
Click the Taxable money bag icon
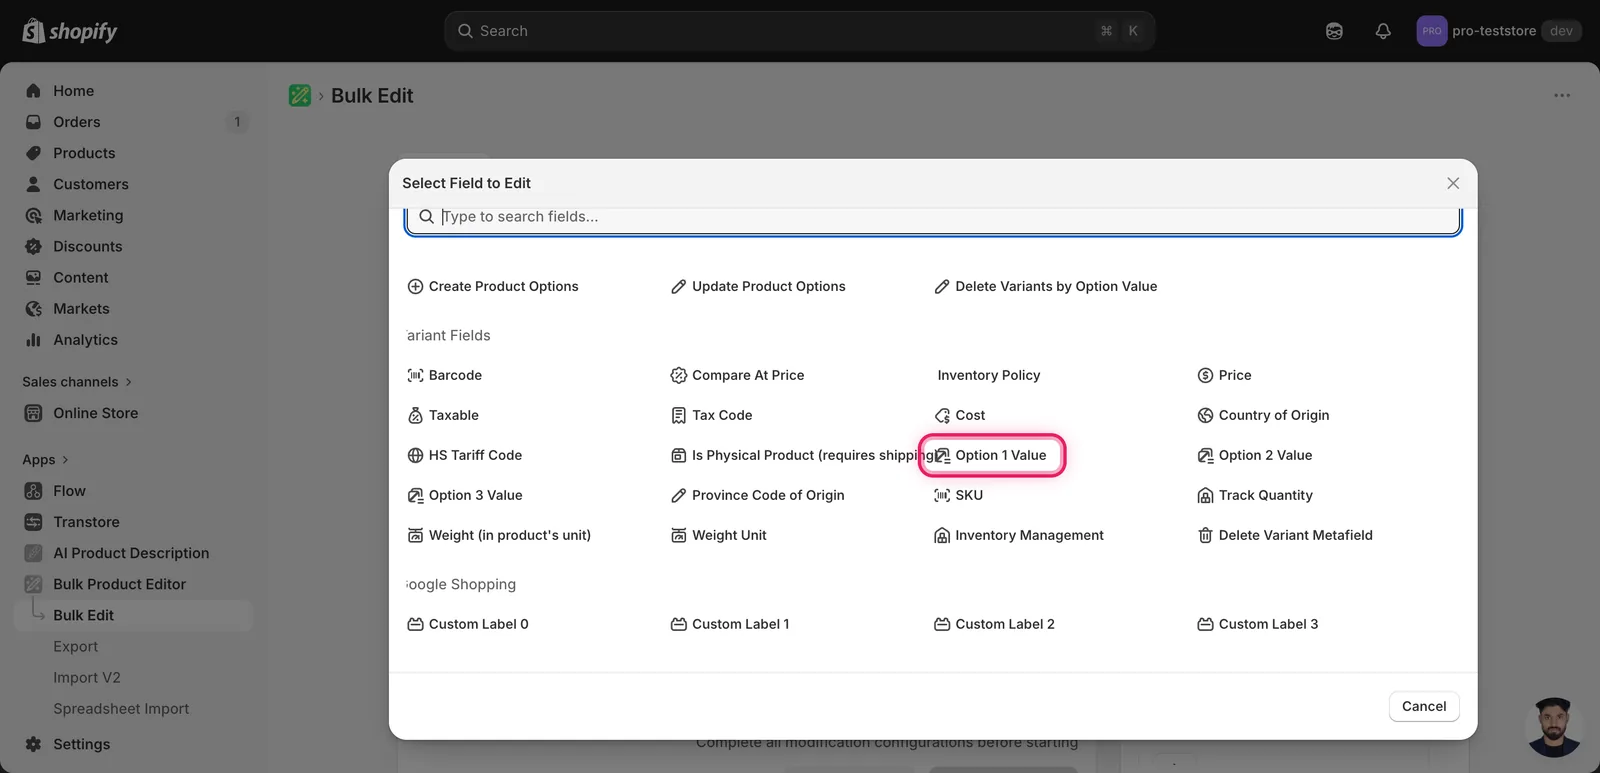pos(415,415)
